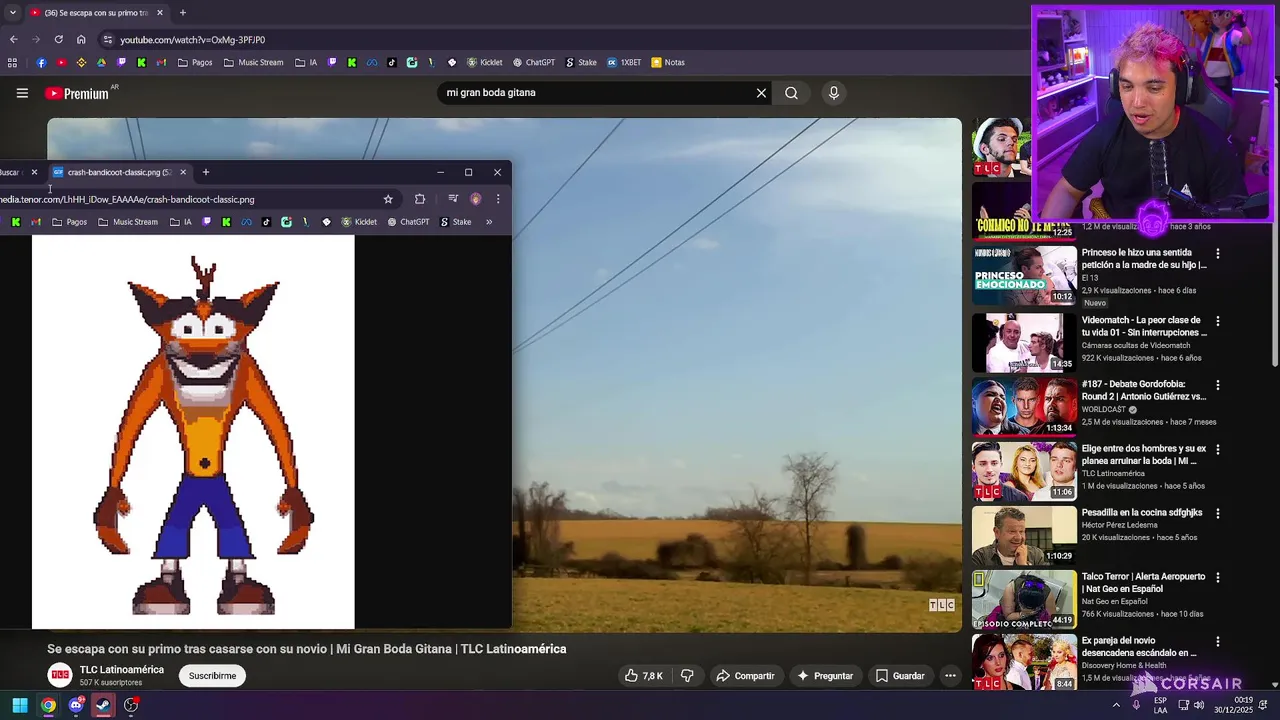
Task: Open the Pagos bookmark folder in main window
Action: pyautogui.click(x=195, y=62)
